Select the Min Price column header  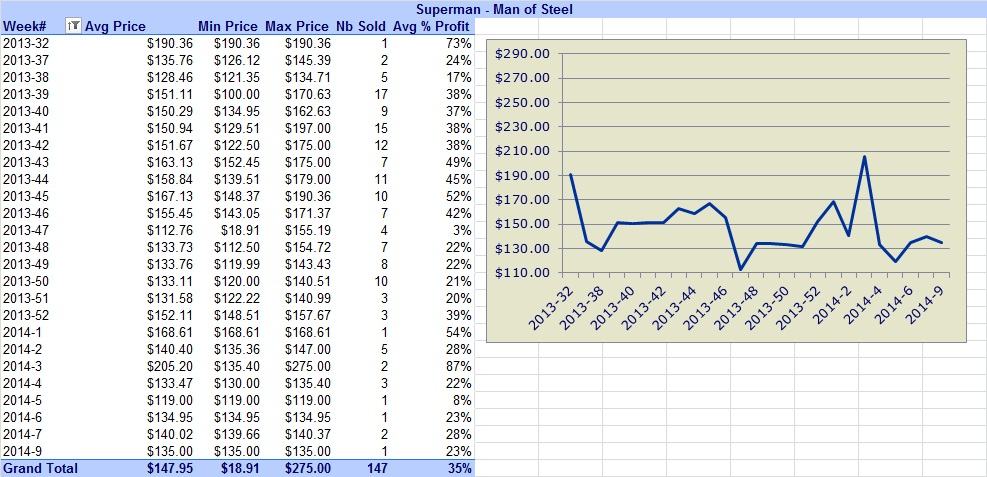[227, 26]
